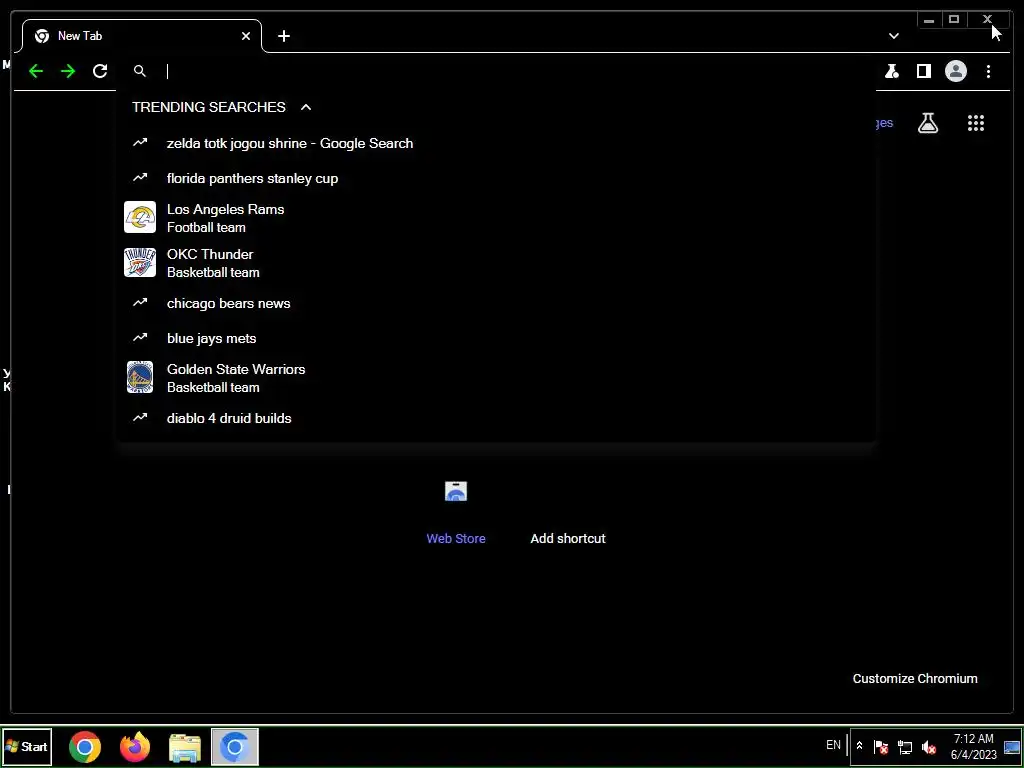Click Customize Chromium button
1024x768 pixels.
pyautogui.click(x=915, y=679)
